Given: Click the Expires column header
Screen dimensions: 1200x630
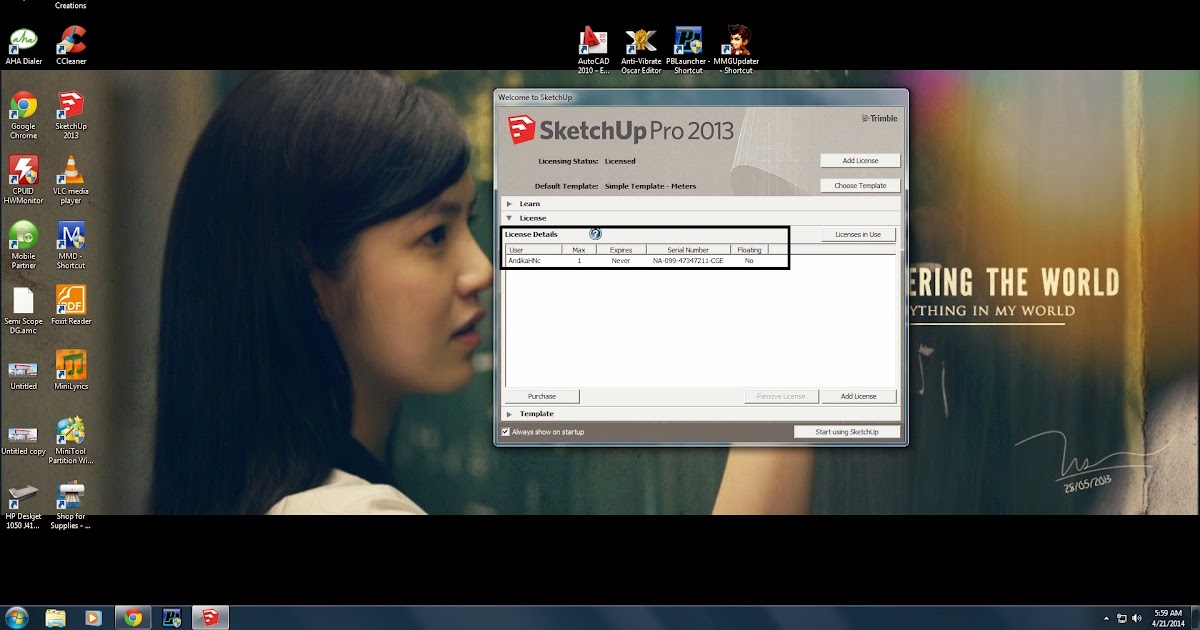Looking at the screenshot, I should pyautogui.click(x=621, y=250).
